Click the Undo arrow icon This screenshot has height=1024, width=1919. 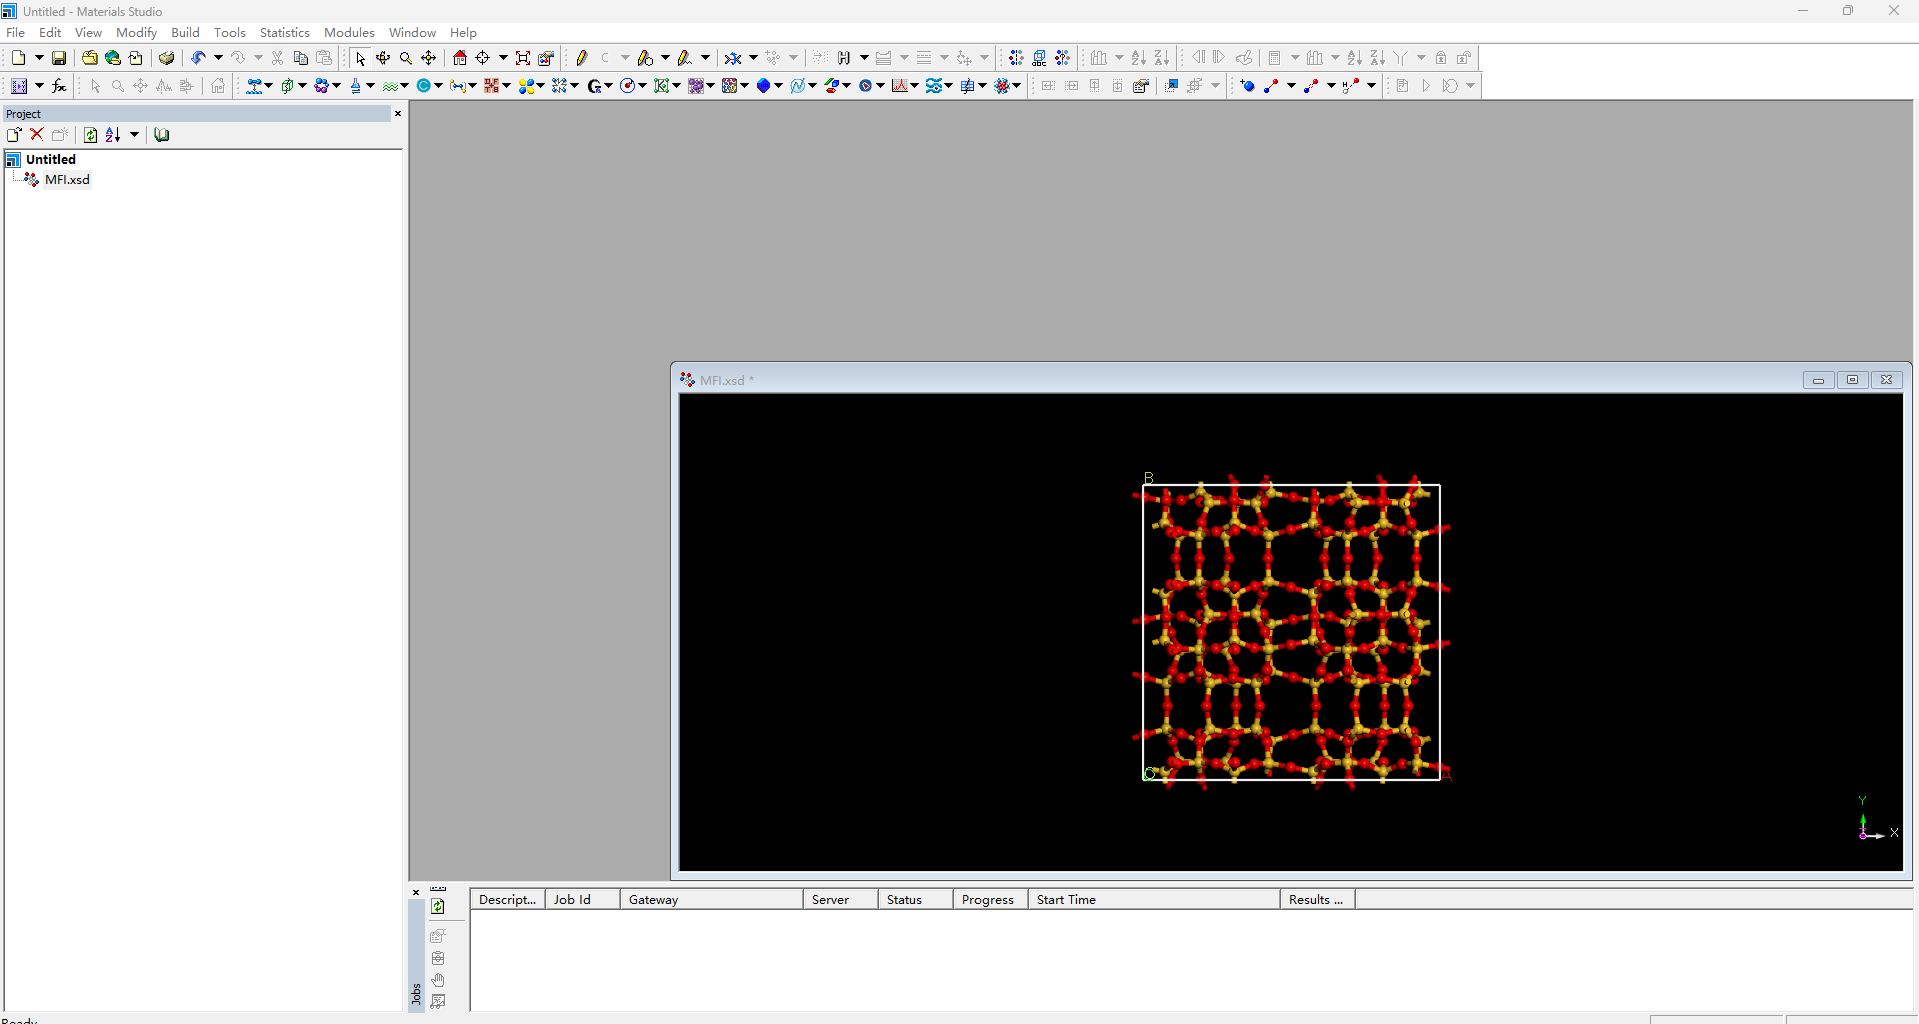pyautogui.click(x=198, y=58)
